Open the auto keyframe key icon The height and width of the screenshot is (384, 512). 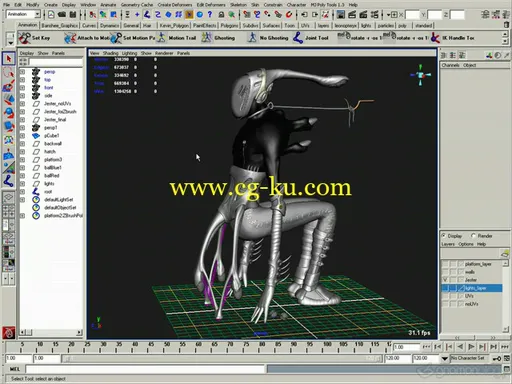click(497, 358)
